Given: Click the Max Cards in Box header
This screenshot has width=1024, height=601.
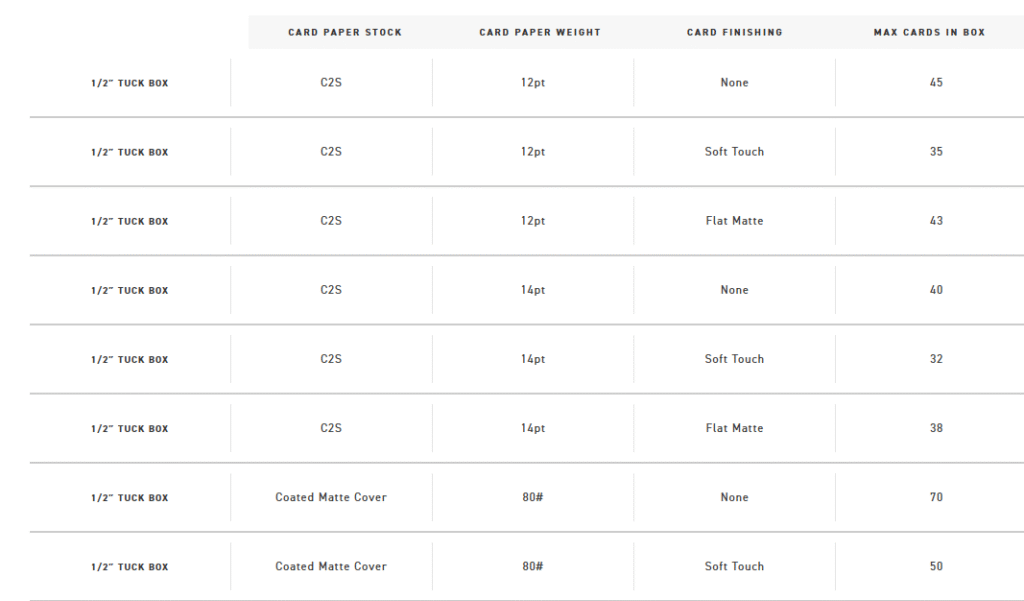Looking at the screenshot, I should tap(929, 32).
